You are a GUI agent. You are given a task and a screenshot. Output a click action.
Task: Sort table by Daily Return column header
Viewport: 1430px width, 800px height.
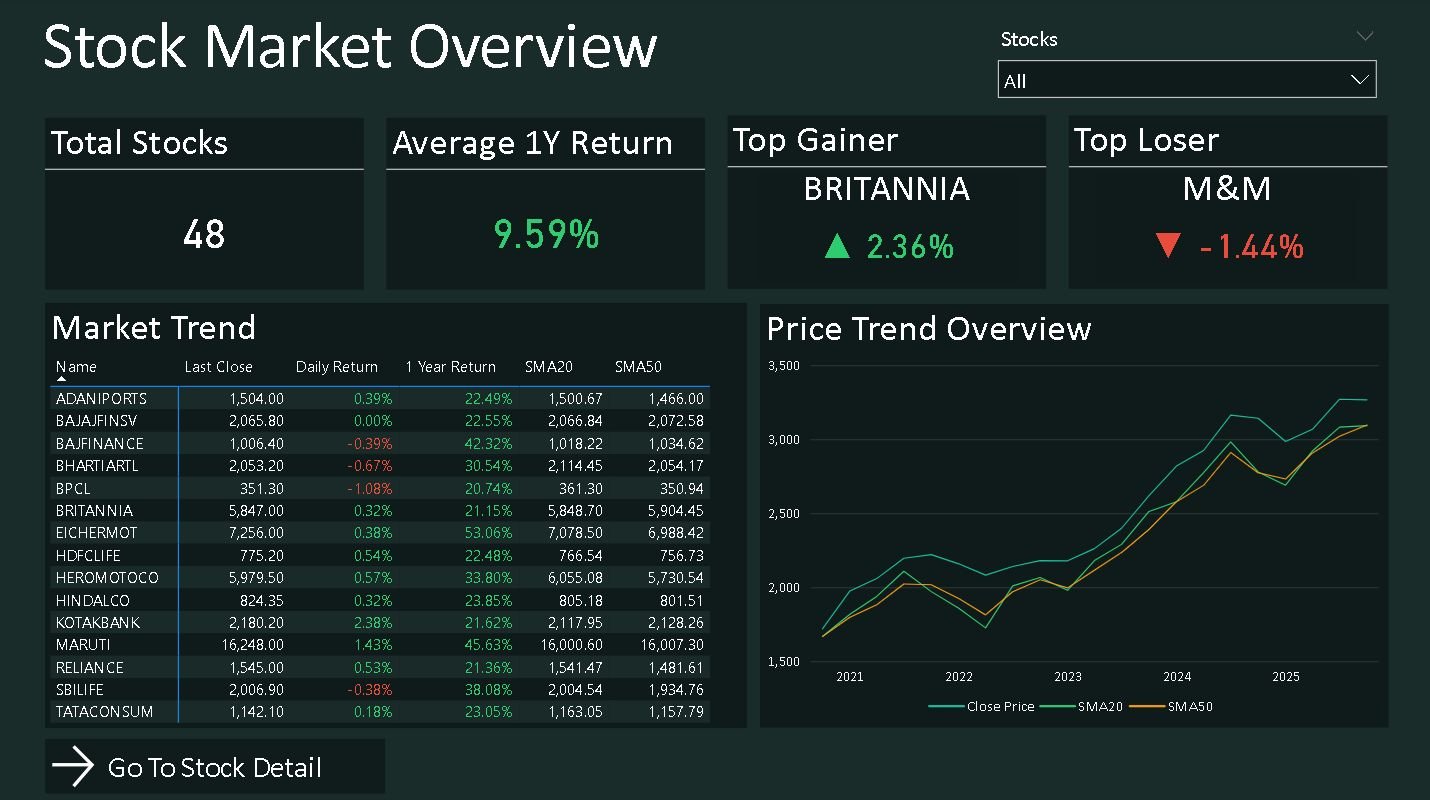point(337,367)
